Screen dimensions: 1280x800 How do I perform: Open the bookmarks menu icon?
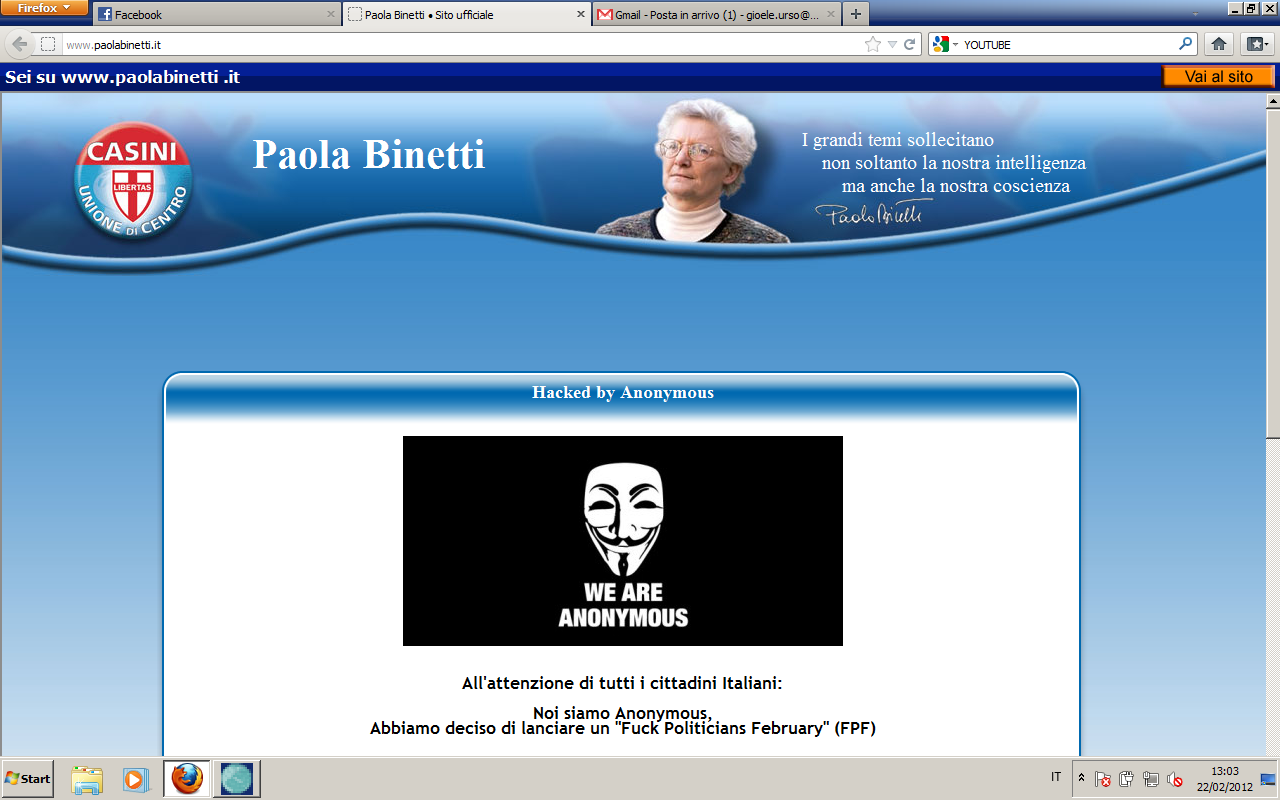(1255, 44)
